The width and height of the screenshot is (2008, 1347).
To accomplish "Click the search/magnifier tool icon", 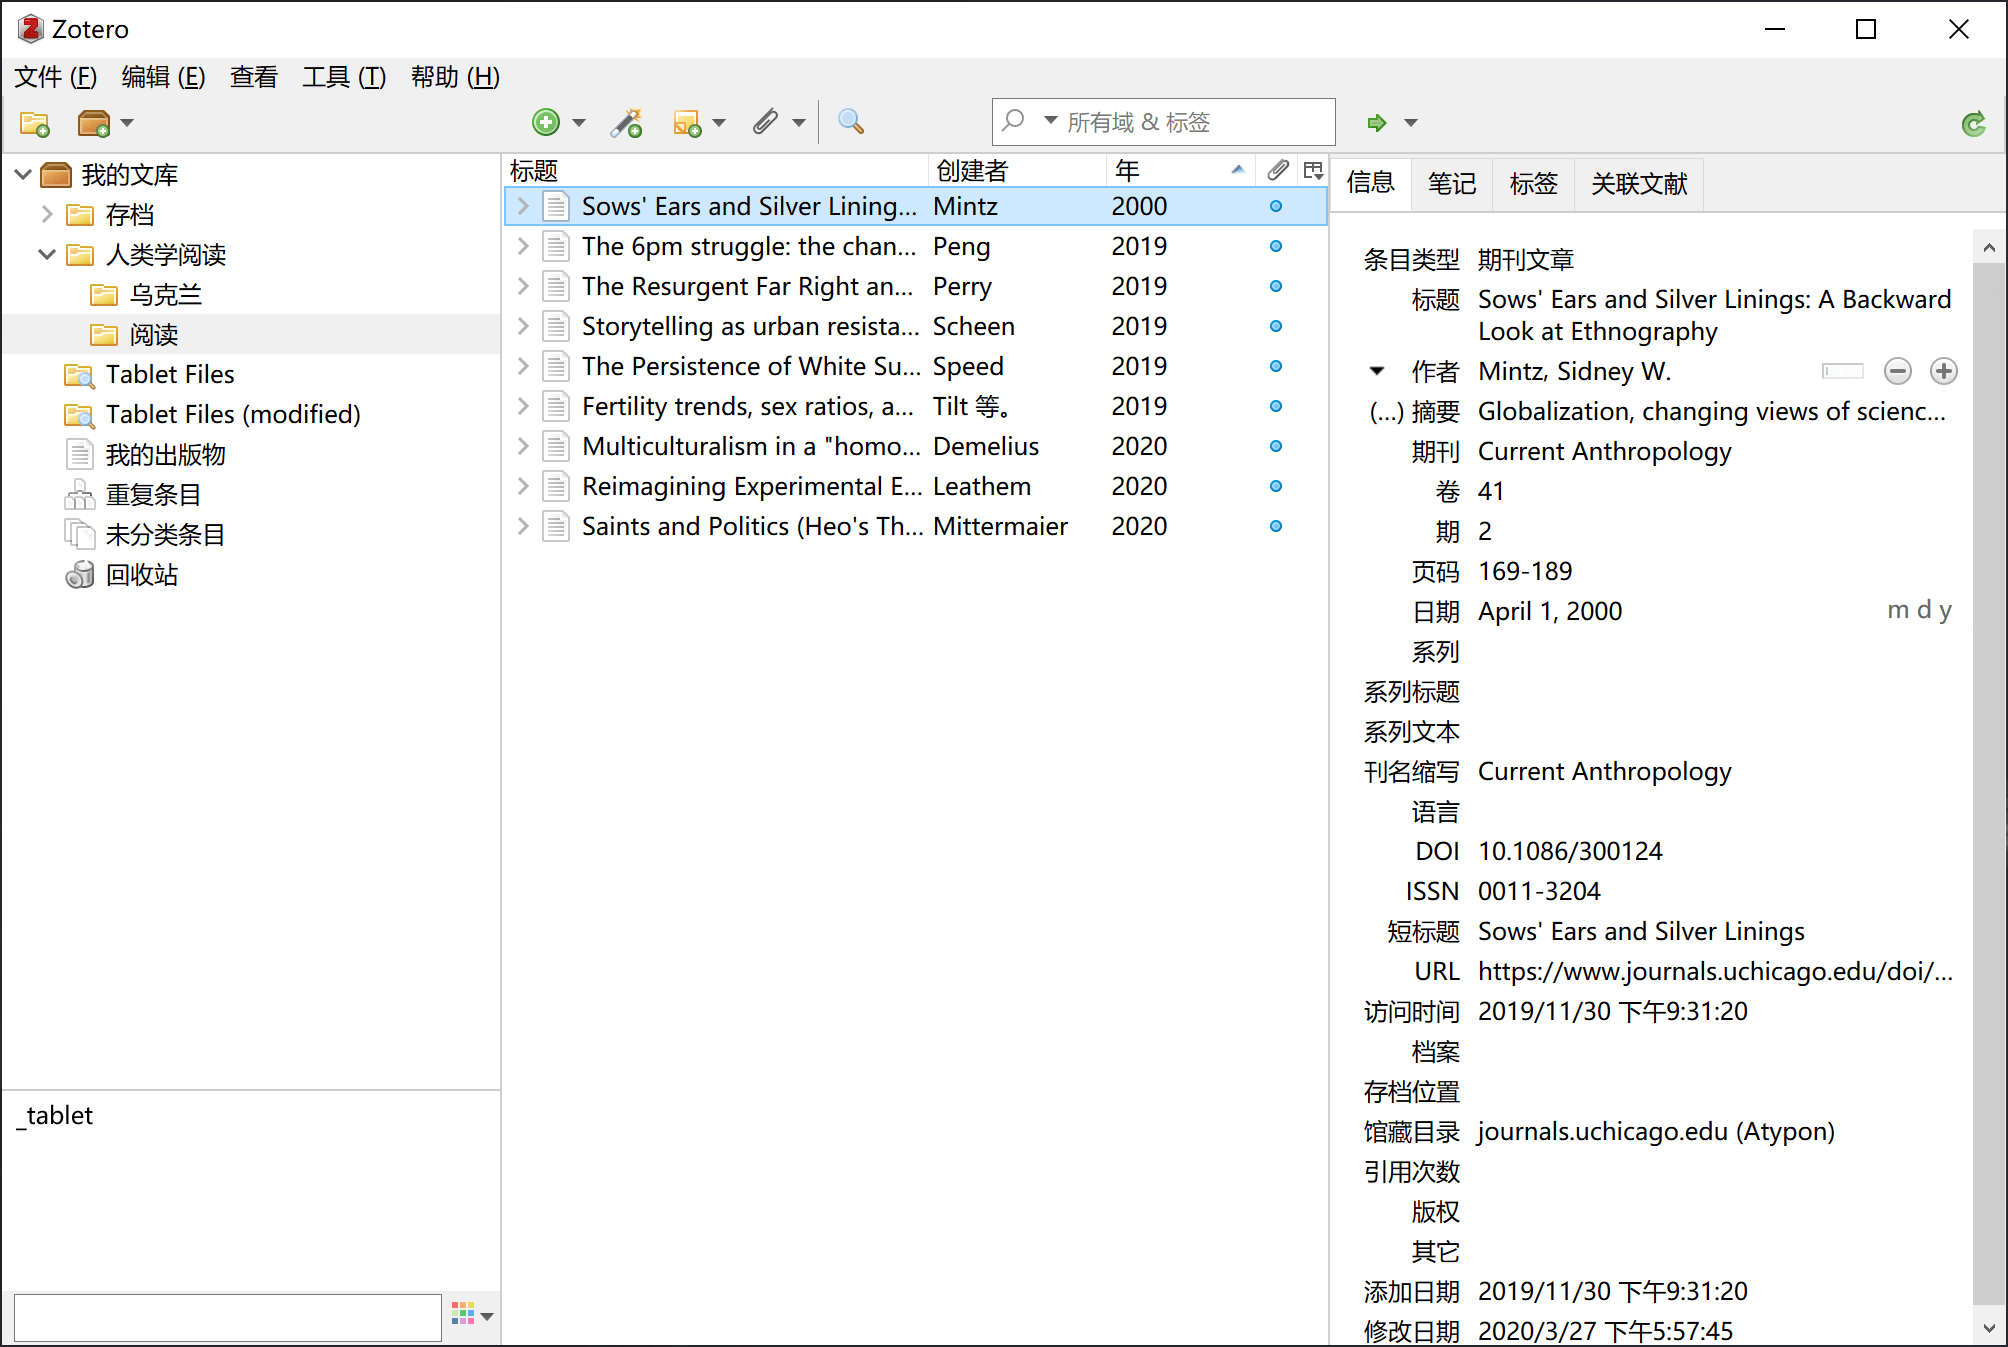I will (x=848, y=122).
